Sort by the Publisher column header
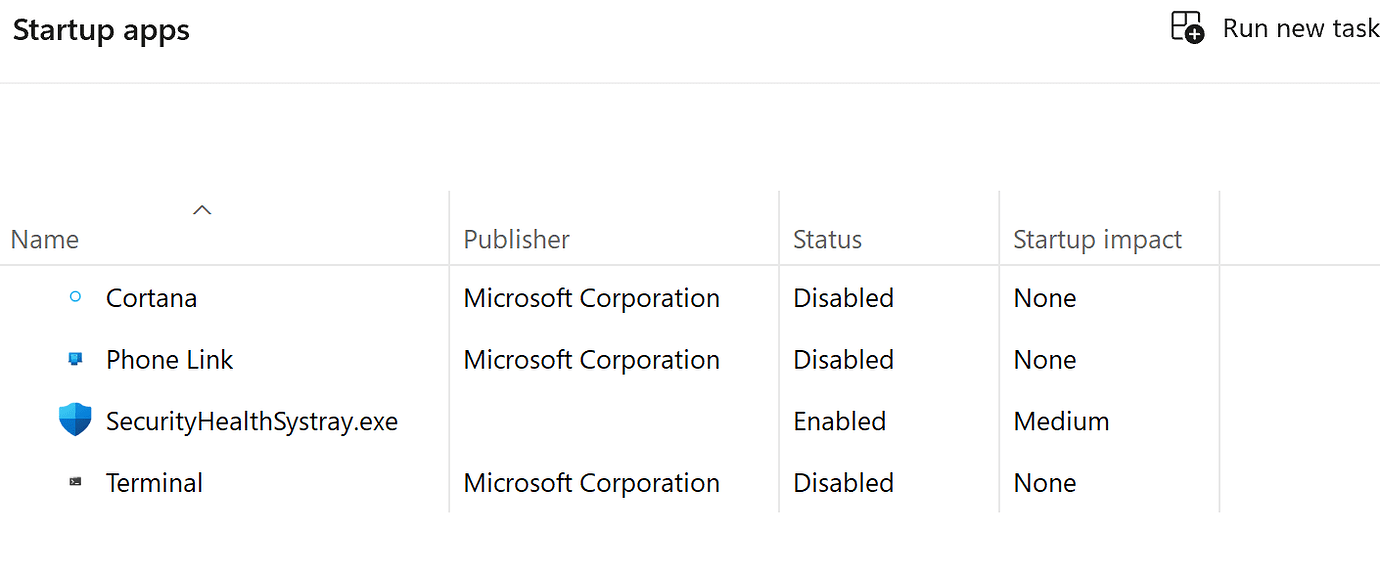The height and width of the screenshot is (576, 1380). [x=516, y=240]
